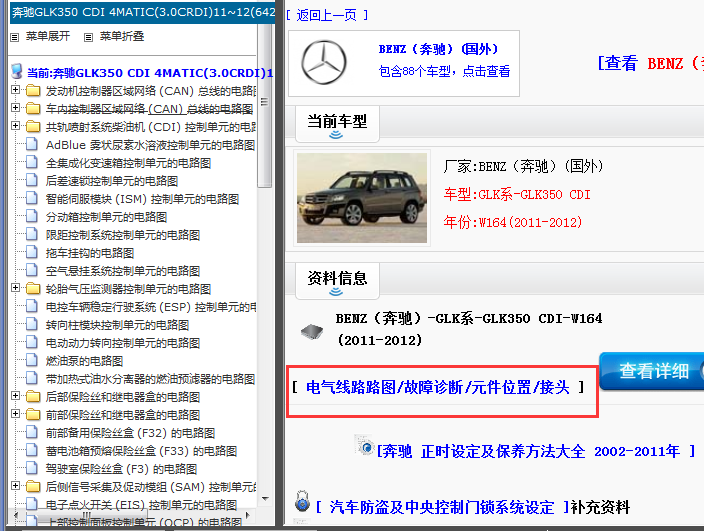Click the 厂家:BENZ（奔驰）(国外) text
Screen dimensions: 704x531
(x=523, y=167)
